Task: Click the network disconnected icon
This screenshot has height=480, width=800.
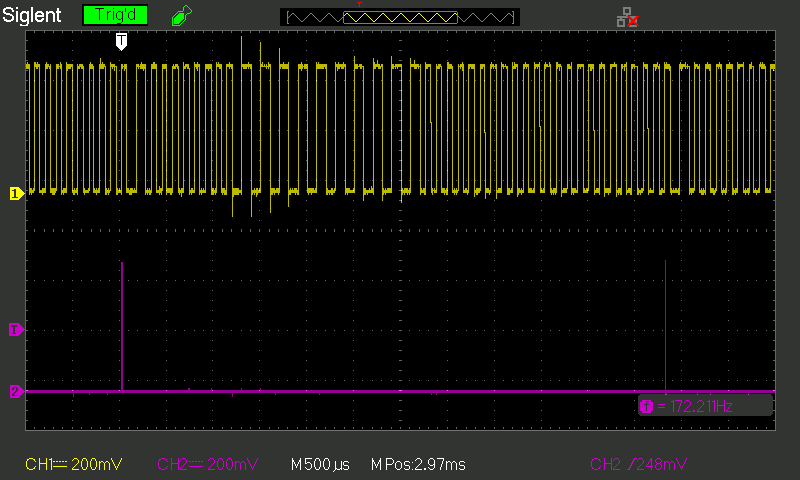Action: pyautogui.click(x=628, y=17)
